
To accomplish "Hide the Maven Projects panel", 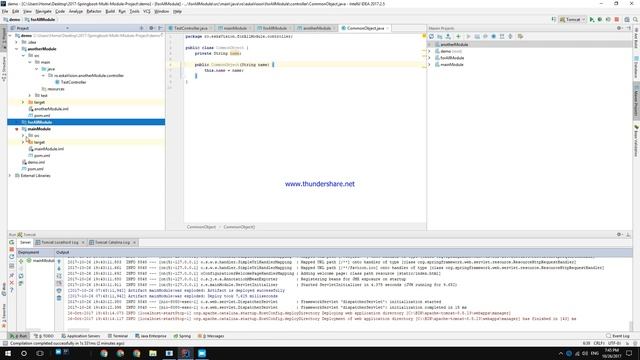I will 628,28.
